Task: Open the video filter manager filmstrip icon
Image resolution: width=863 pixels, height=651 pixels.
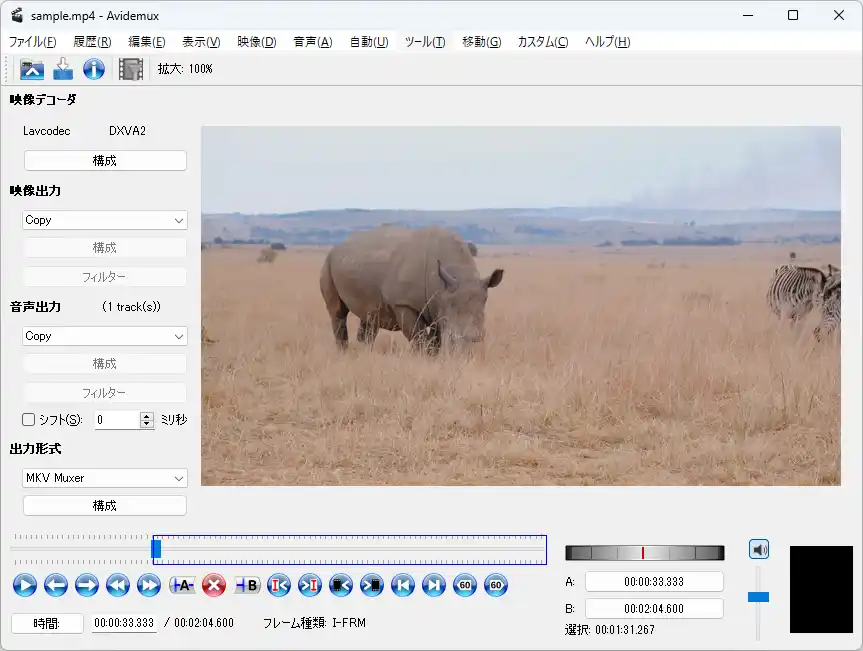Action: tap(130, 69)
